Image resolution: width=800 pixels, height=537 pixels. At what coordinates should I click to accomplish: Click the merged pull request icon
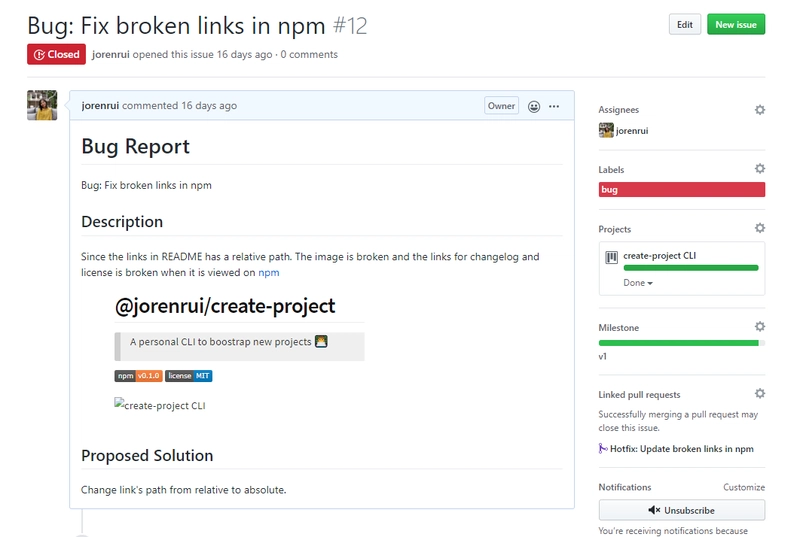coord(603,448)
